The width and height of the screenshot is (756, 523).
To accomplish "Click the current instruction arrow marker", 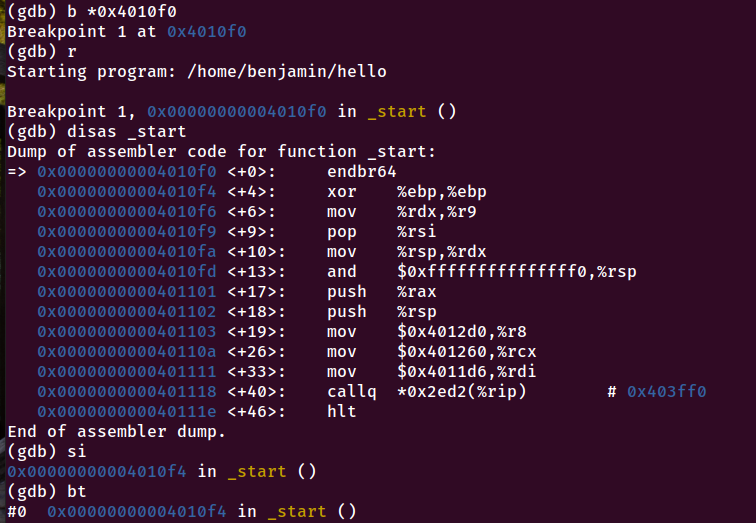I will click(x=17, y=172).
